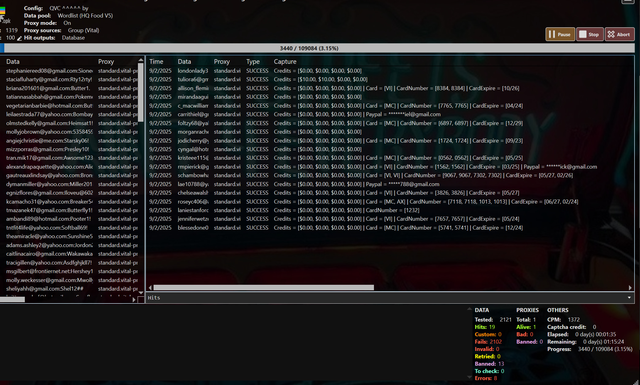Abort the job immediately
The image size is (640, 385).
(x=620, y=34)
